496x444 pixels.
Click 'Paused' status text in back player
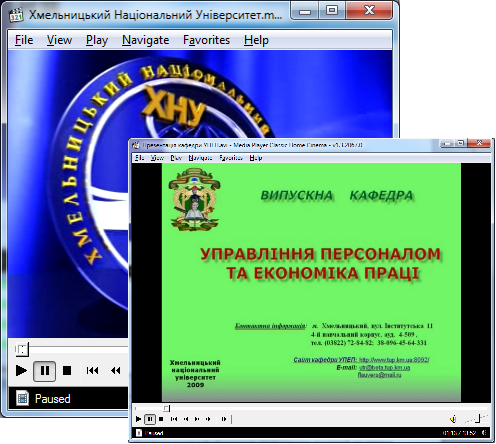[53, 399]
